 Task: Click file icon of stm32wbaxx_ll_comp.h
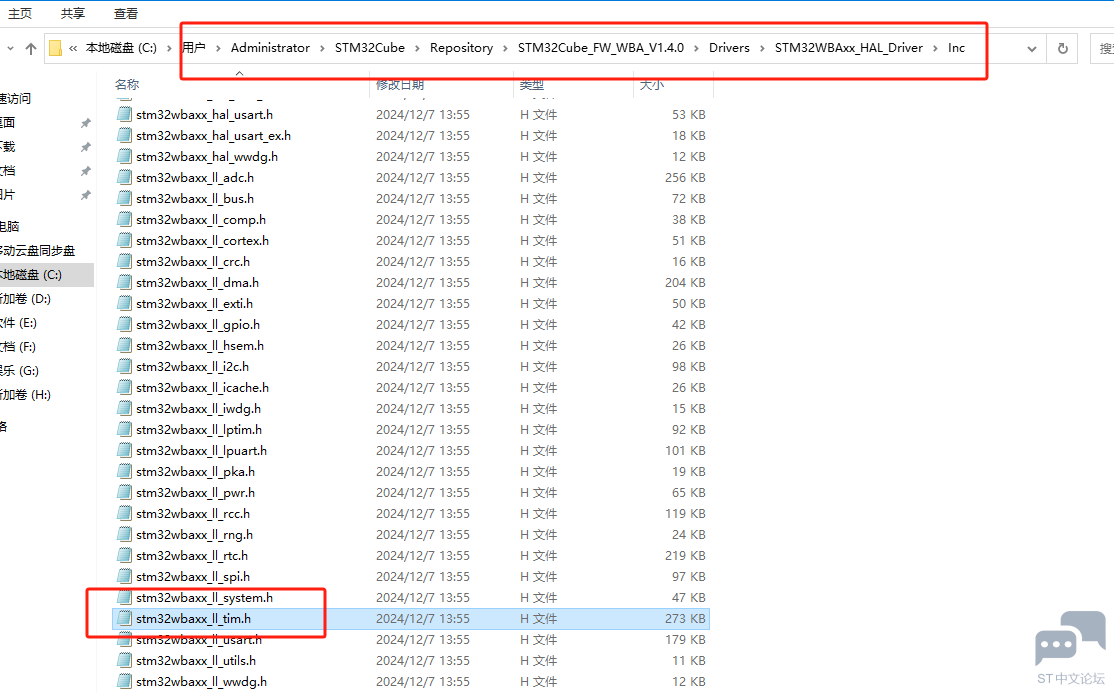(x=124, y=219)
